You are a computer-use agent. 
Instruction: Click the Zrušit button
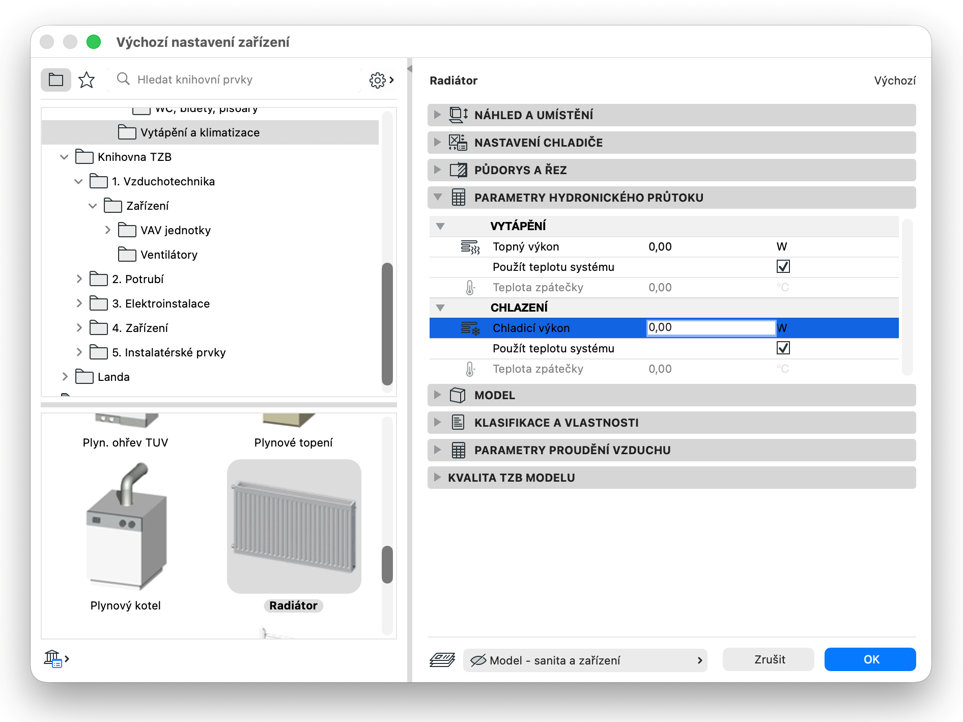[x=769, y=659]
